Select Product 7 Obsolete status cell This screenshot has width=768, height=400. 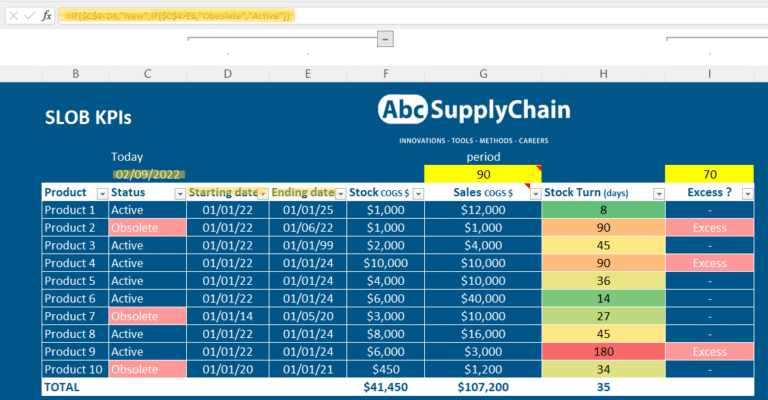pyautogui.click(x=147, y=316)
